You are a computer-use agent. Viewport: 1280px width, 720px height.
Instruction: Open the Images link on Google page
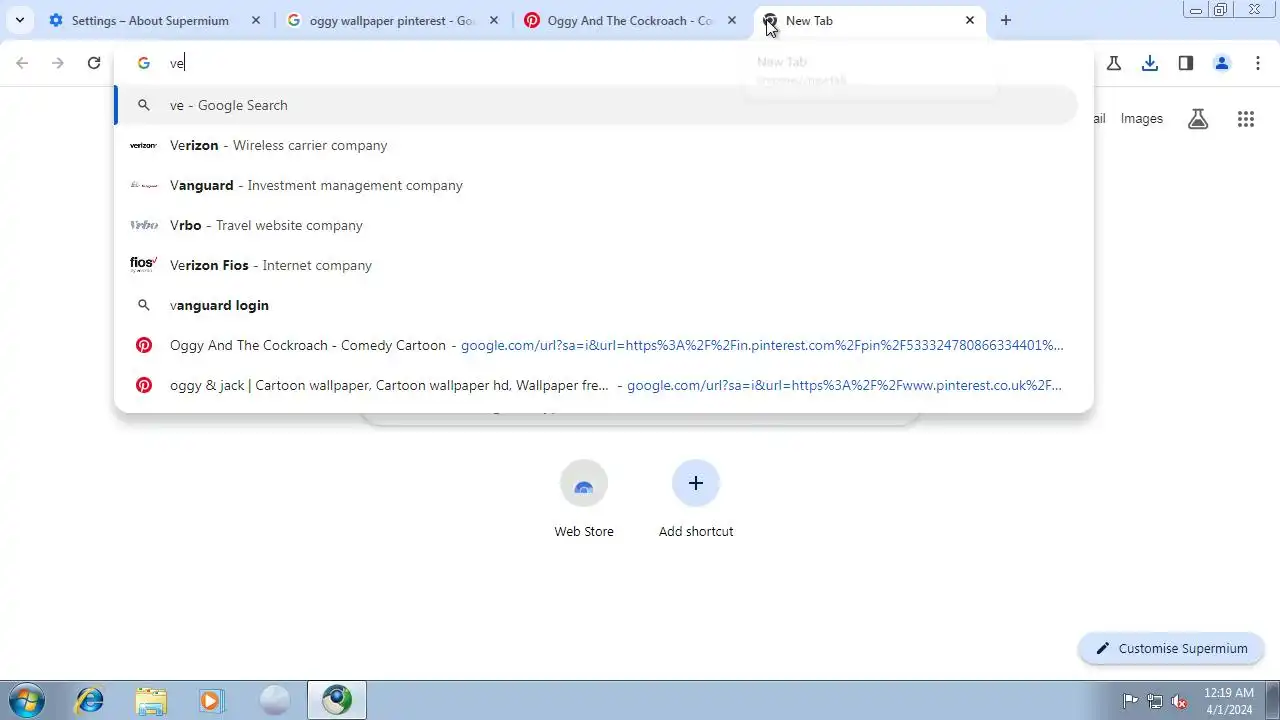pos(1142,118)
